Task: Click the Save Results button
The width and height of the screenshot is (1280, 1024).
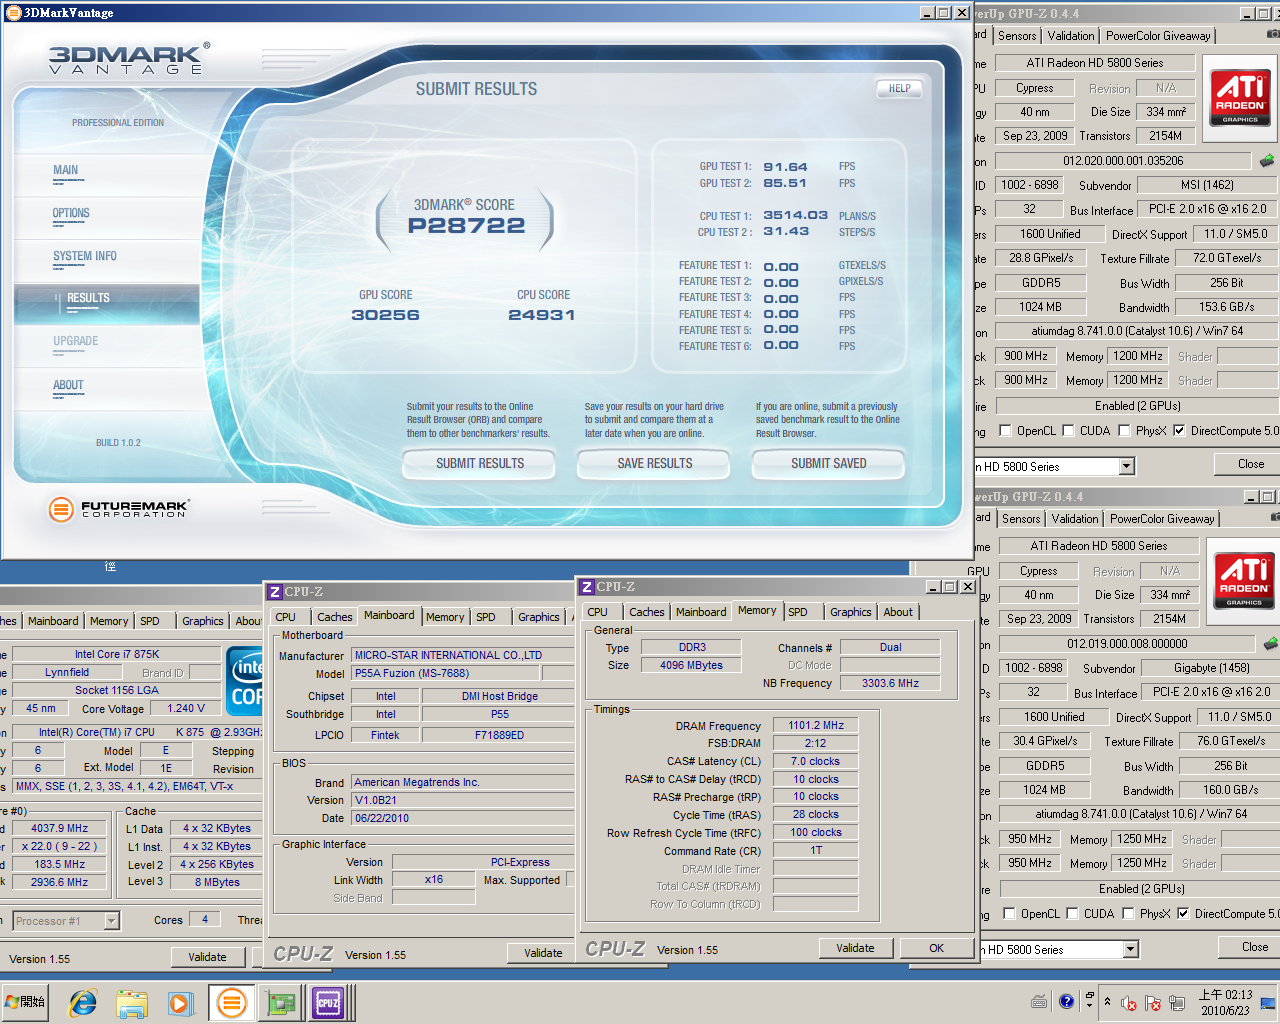Action: coord(655,464)
